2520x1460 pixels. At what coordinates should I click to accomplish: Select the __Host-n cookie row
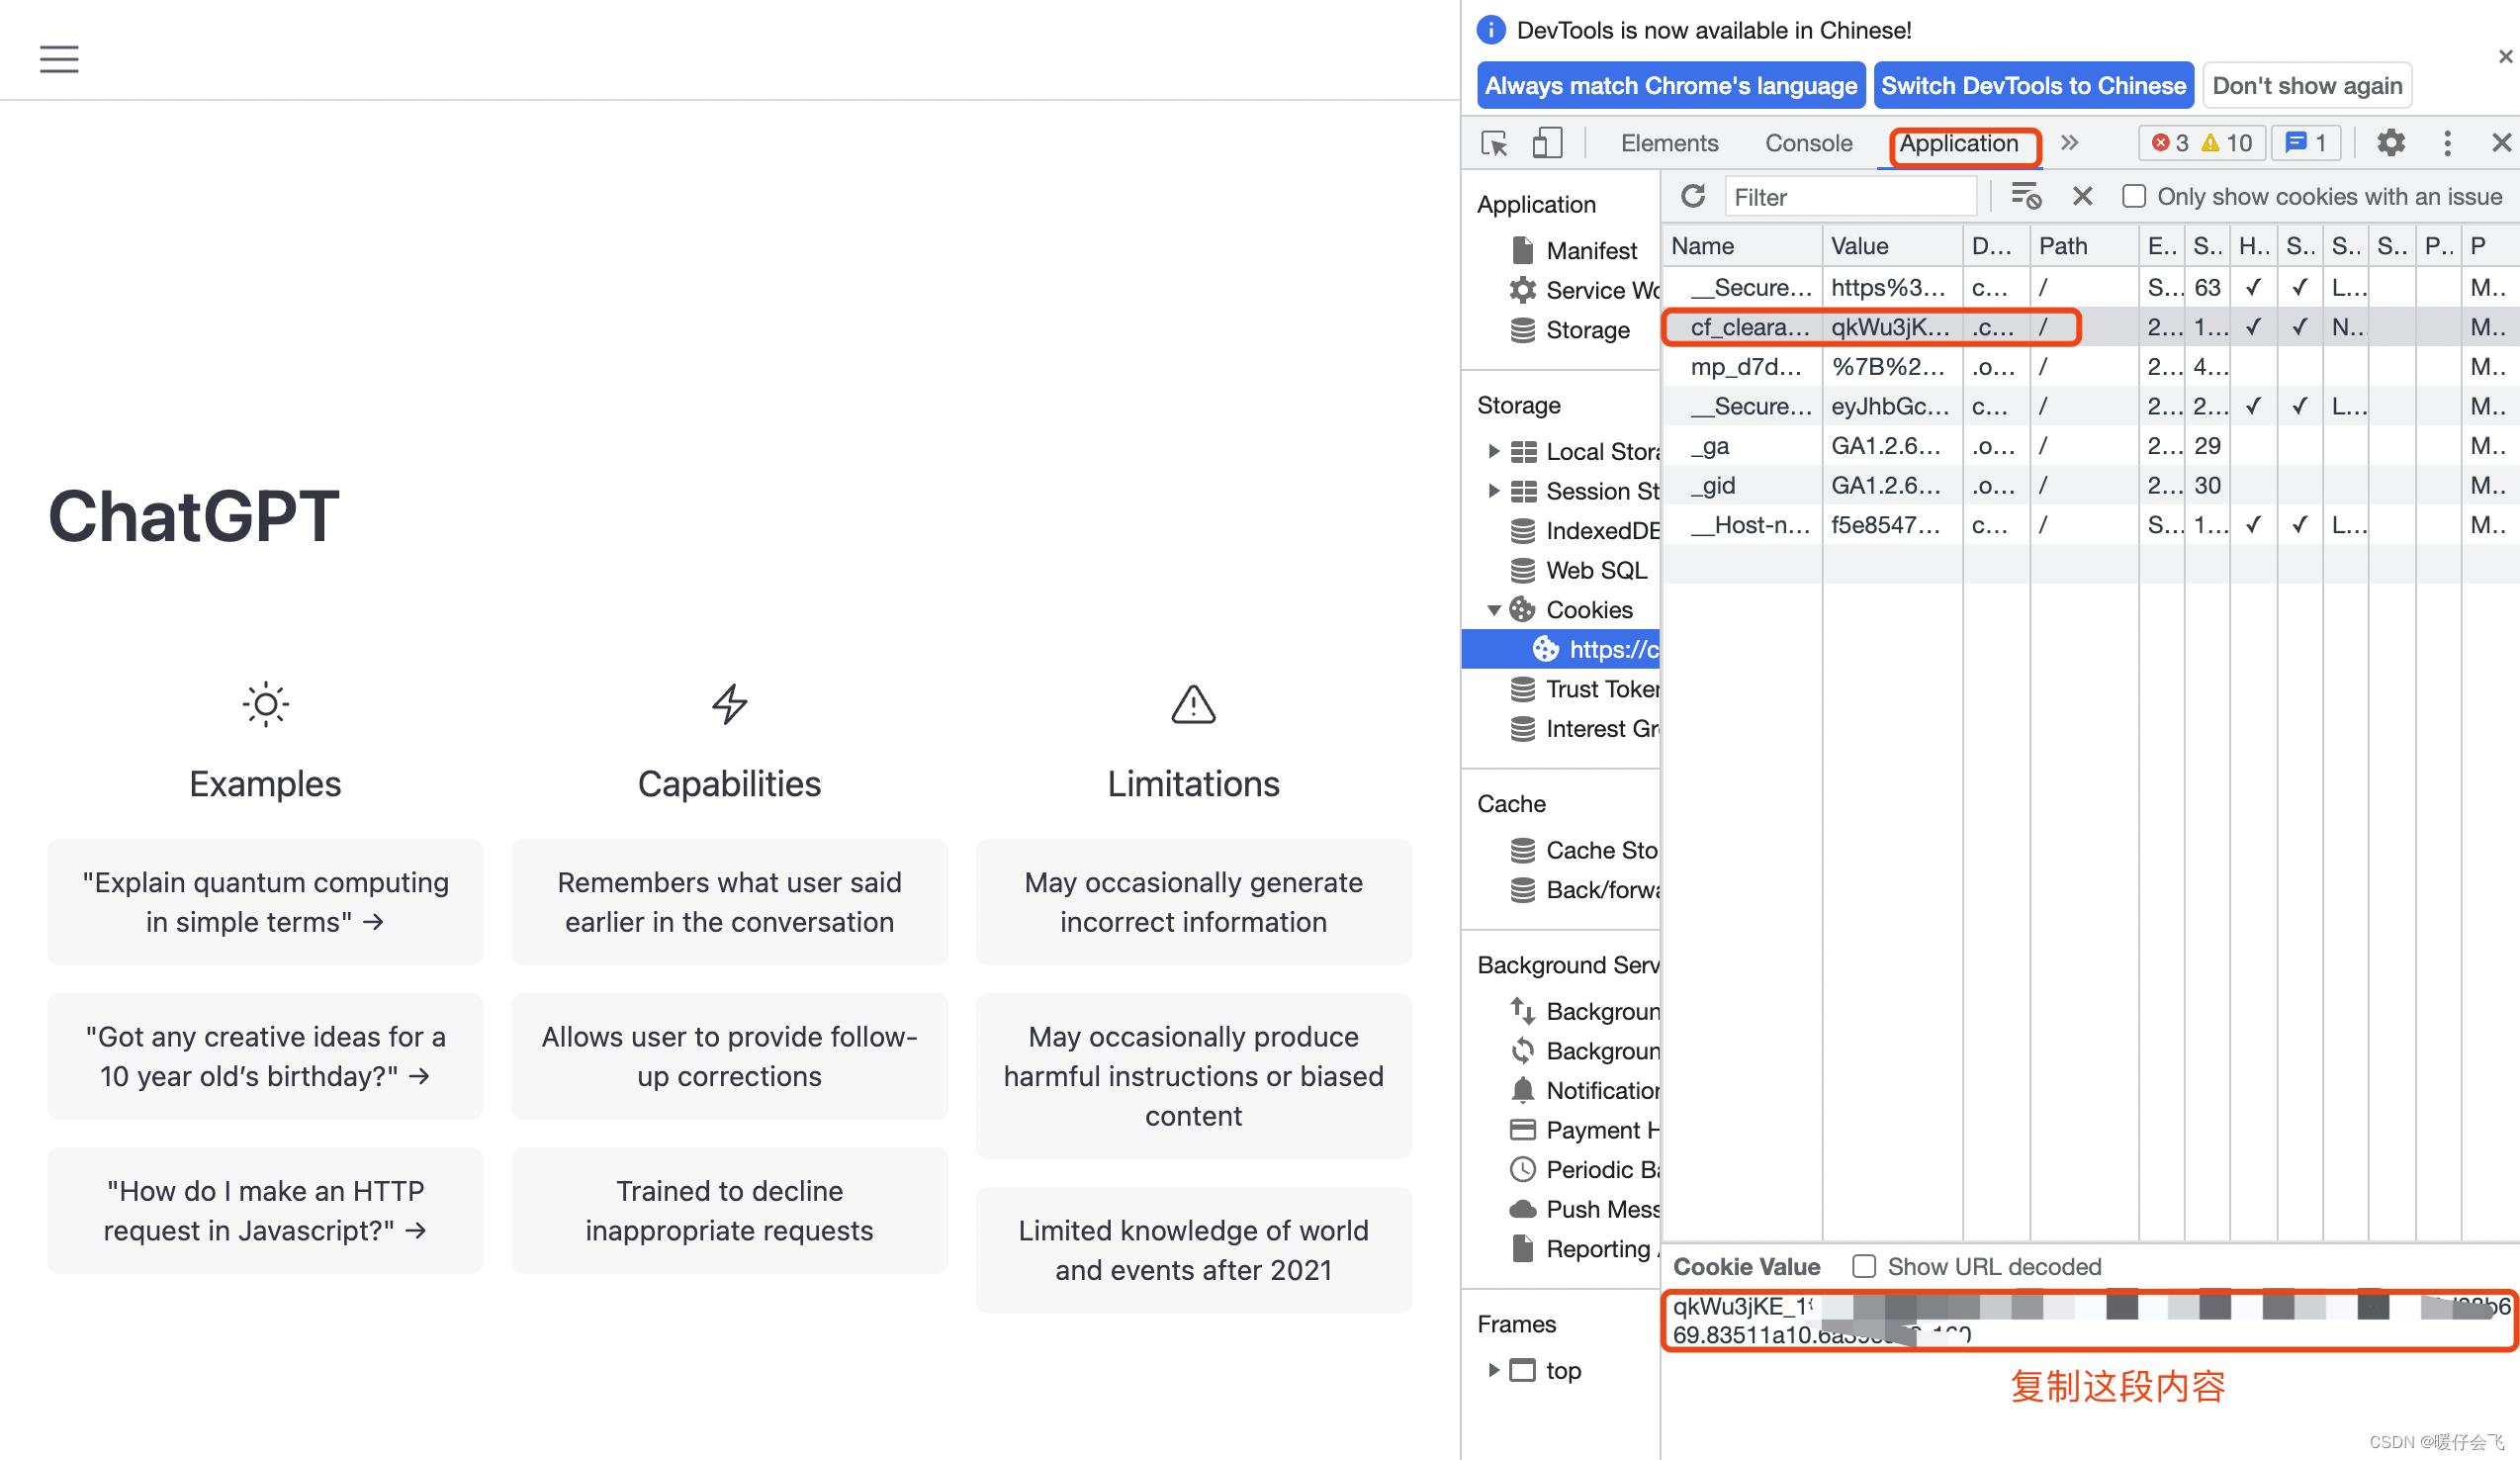tap(2090, 525)
